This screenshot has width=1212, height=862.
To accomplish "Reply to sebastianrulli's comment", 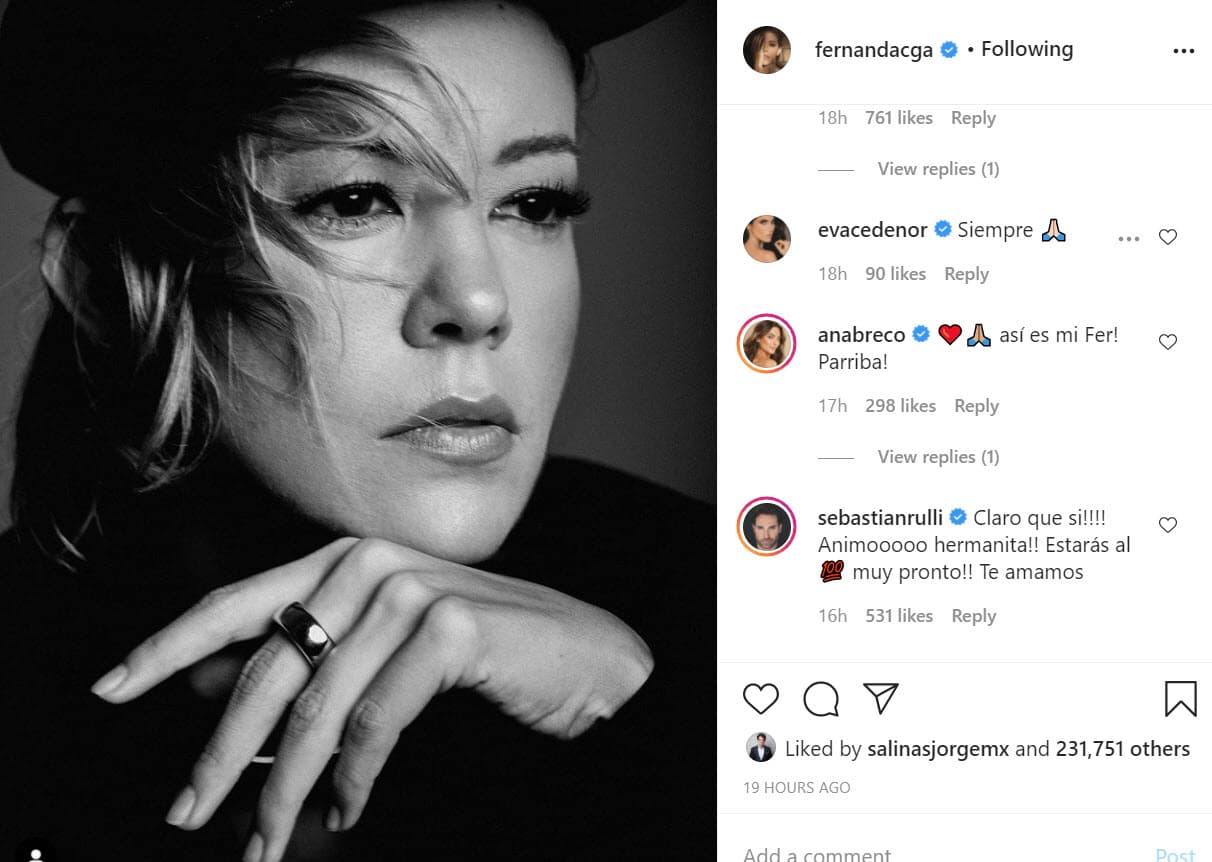I will click(x=973, y=616).
